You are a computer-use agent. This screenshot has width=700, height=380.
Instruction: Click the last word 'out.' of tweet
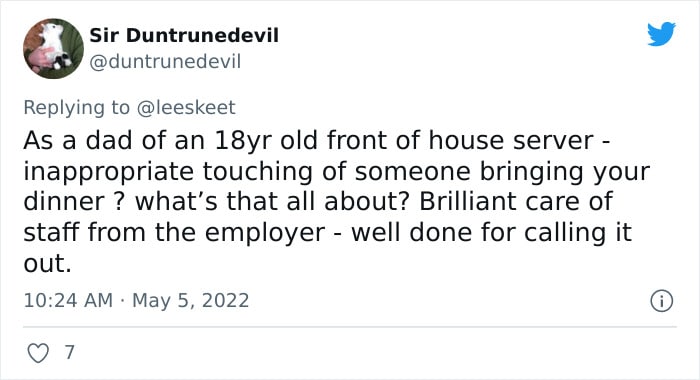pos(47,263)
